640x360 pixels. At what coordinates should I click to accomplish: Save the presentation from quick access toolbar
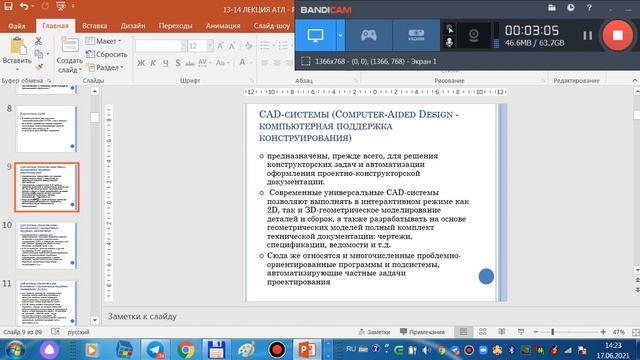8,6
